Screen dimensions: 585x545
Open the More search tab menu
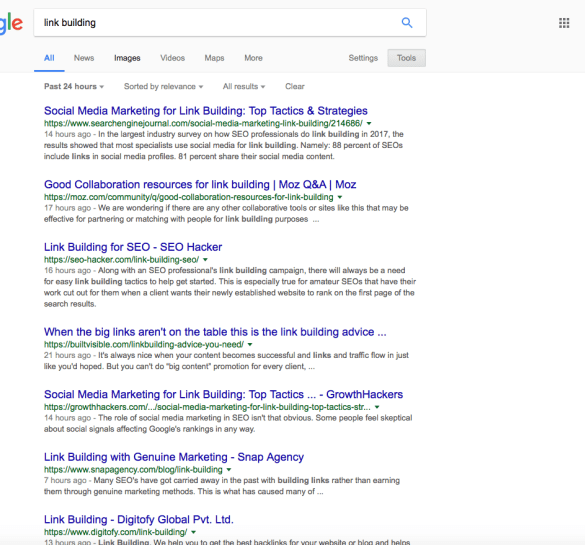tap(253, 58)
